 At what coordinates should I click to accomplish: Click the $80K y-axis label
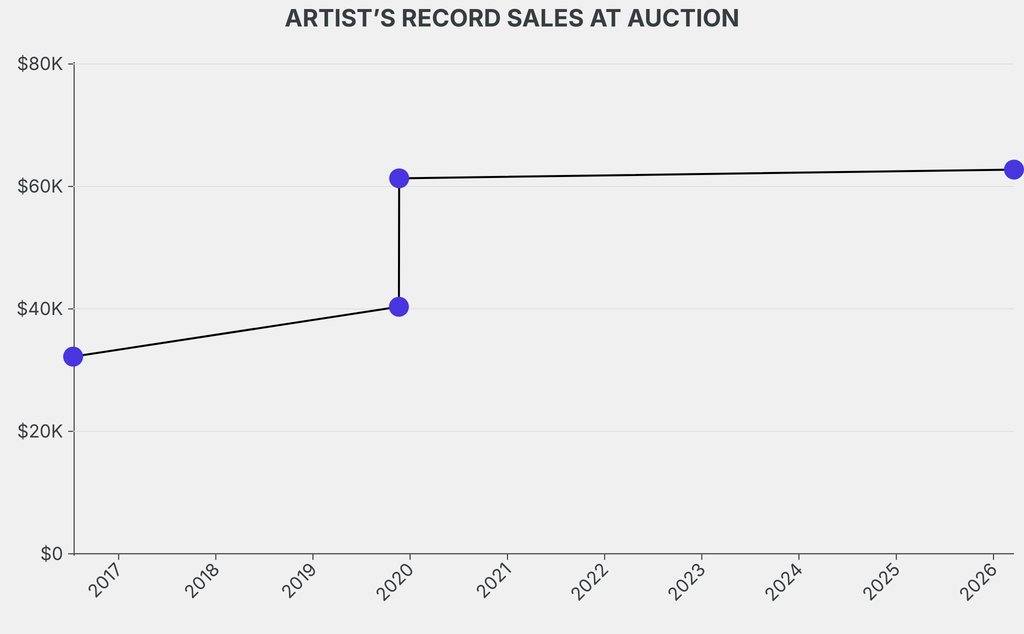[x=41, y=64]
